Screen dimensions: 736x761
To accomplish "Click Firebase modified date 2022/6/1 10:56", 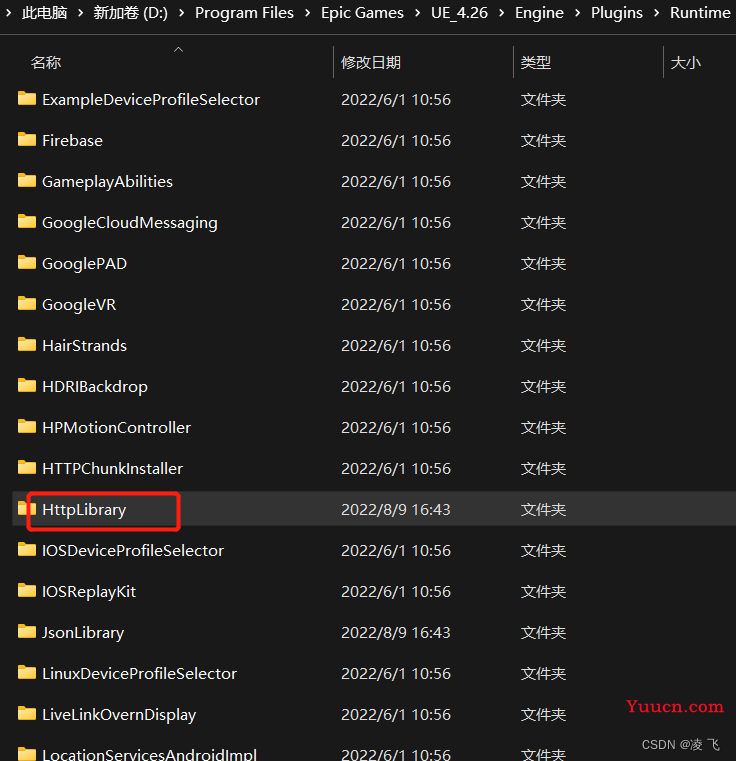I will pyautogui.click(x=396, y=141).
